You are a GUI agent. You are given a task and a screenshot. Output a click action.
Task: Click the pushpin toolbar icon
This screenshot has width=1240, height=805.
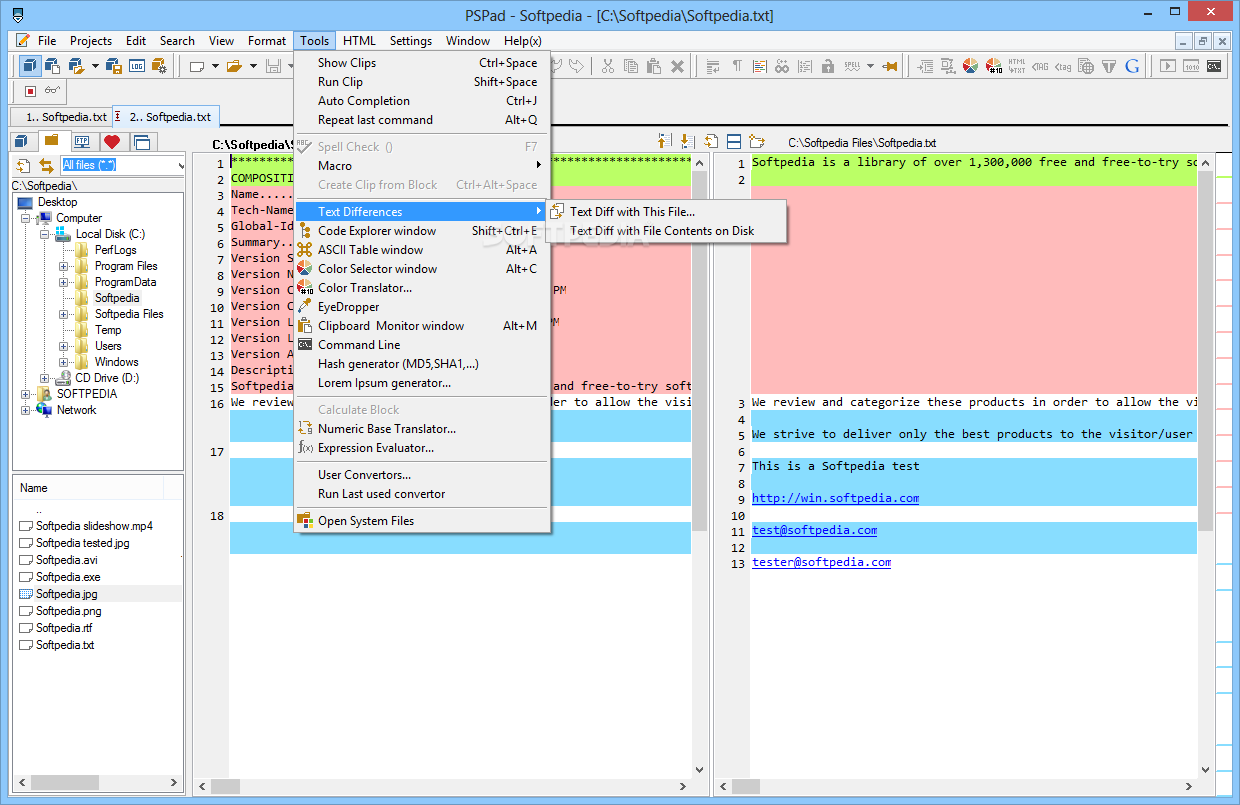point(890,66)
